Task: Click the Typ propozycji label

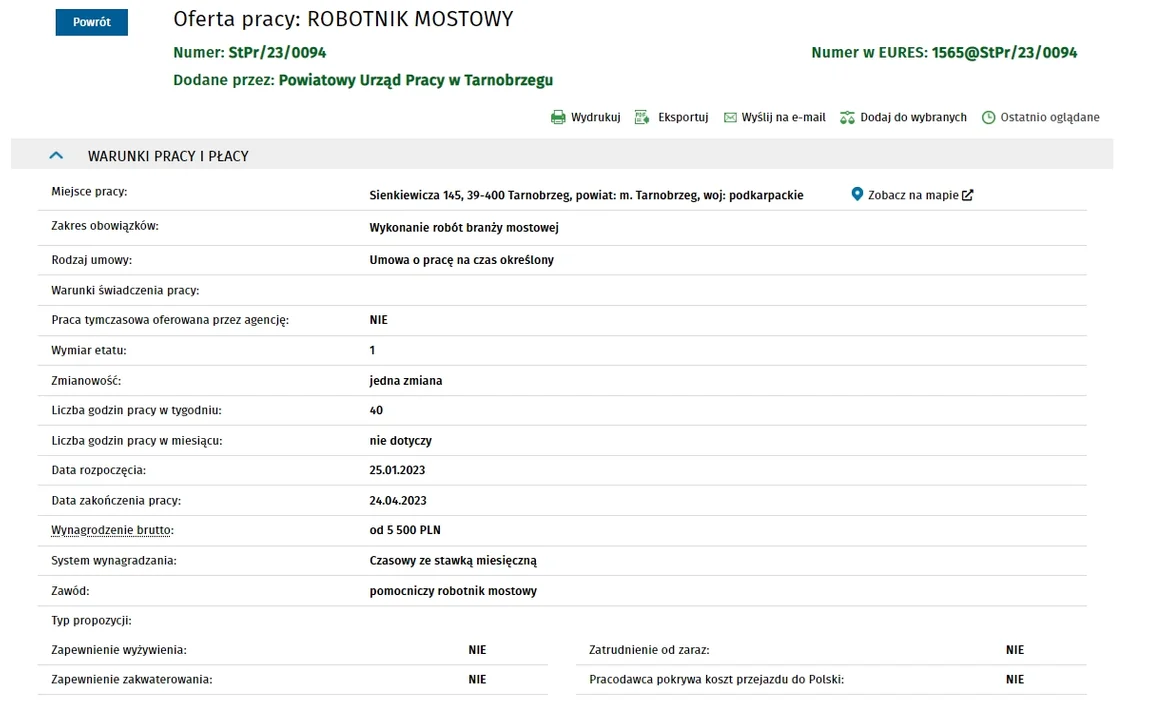Action: (92, 620)
